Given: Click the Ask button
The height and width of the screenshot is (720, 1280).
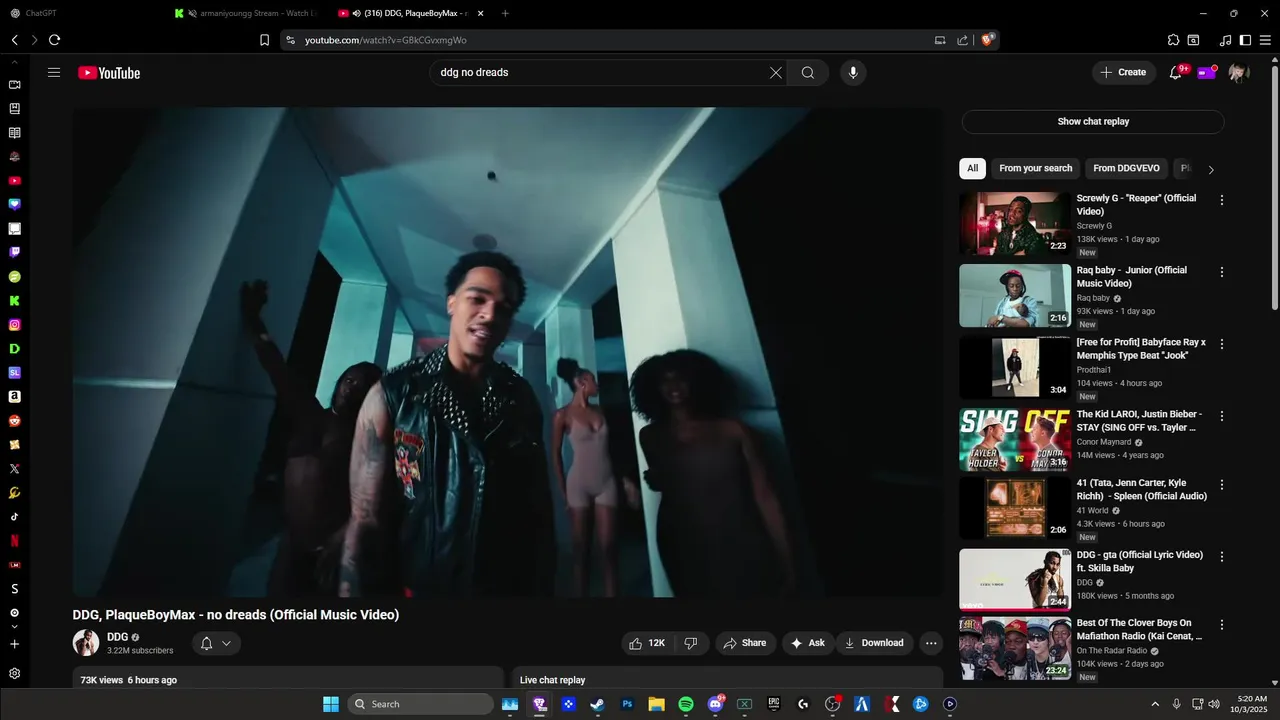Looking at the screenshot, I should (808, 643).
